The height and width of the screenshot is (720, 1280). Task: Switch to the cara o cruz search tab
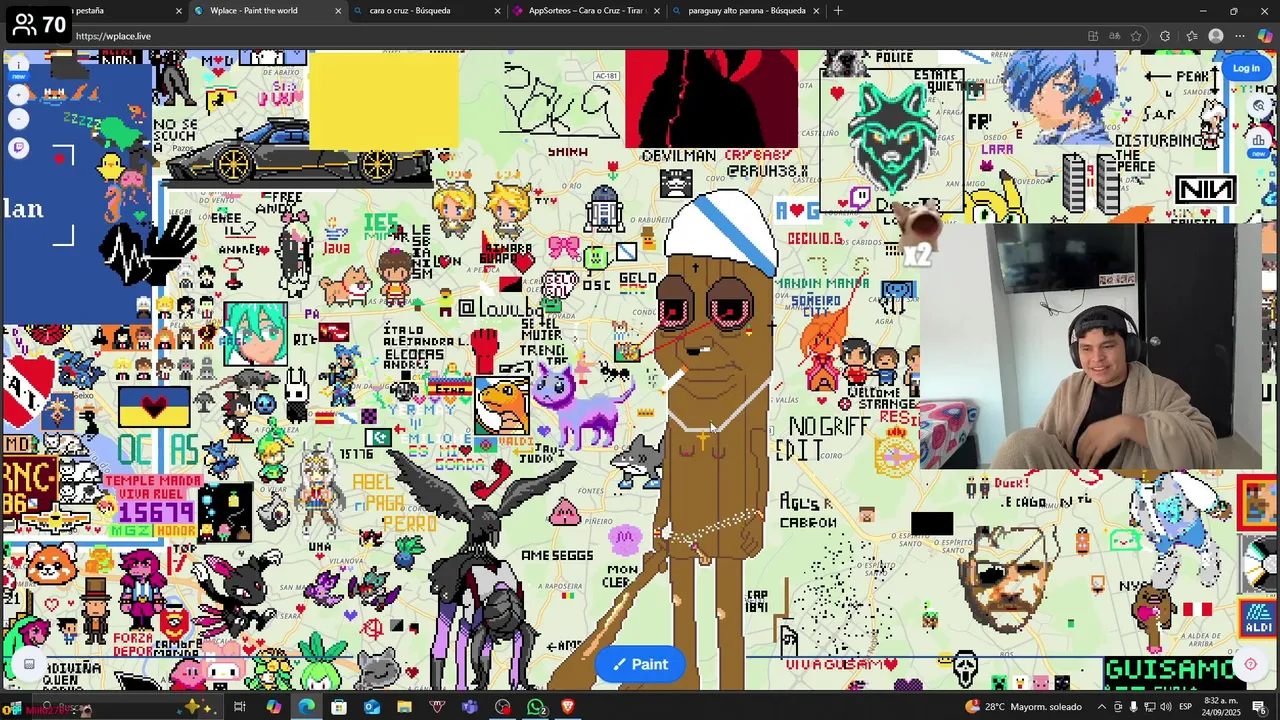coord(425,11)
